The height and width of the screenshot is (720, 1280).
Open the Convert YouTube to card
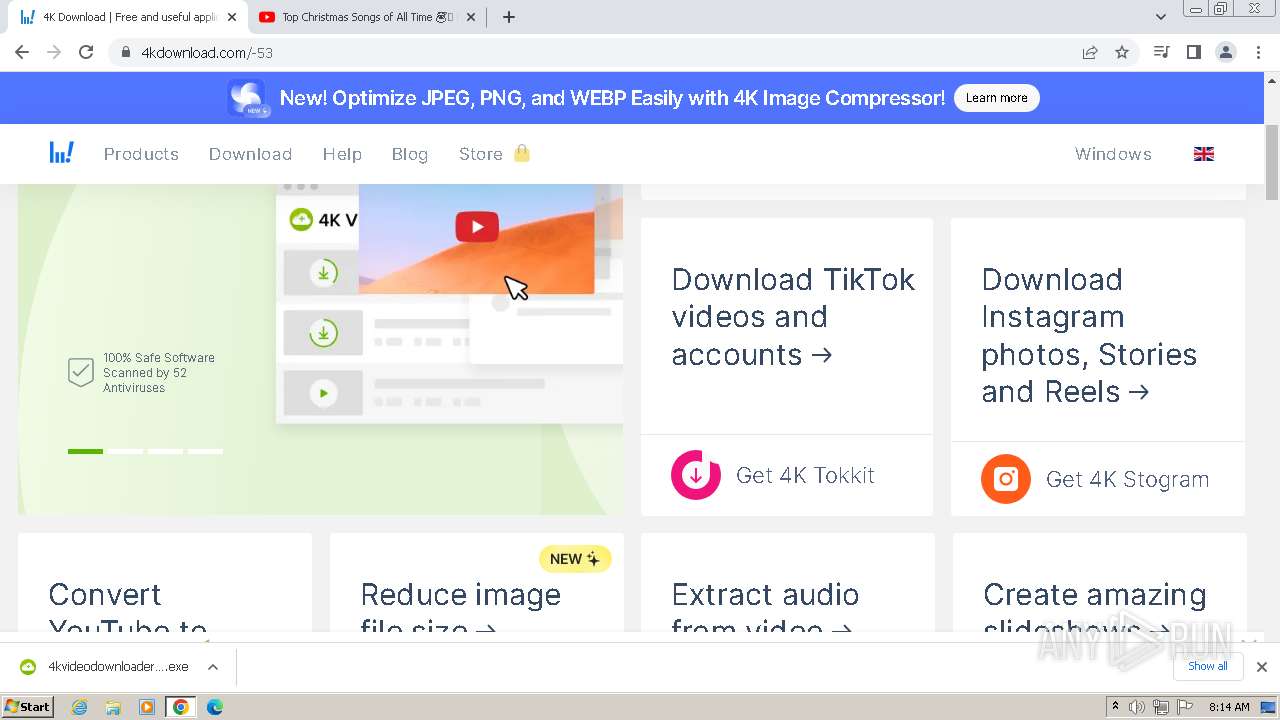165,582
